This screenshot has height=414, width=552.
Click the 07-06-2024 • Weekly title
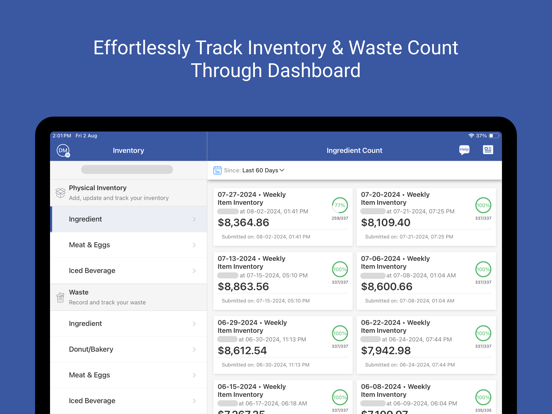click(x=395, y=259)
